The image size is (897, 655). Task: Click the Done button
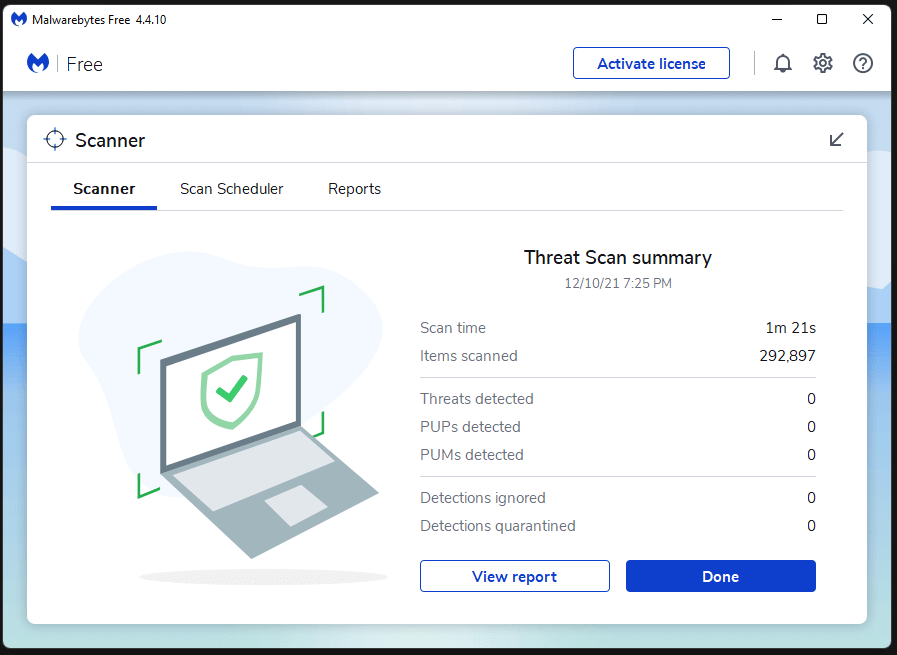[720, 576]
